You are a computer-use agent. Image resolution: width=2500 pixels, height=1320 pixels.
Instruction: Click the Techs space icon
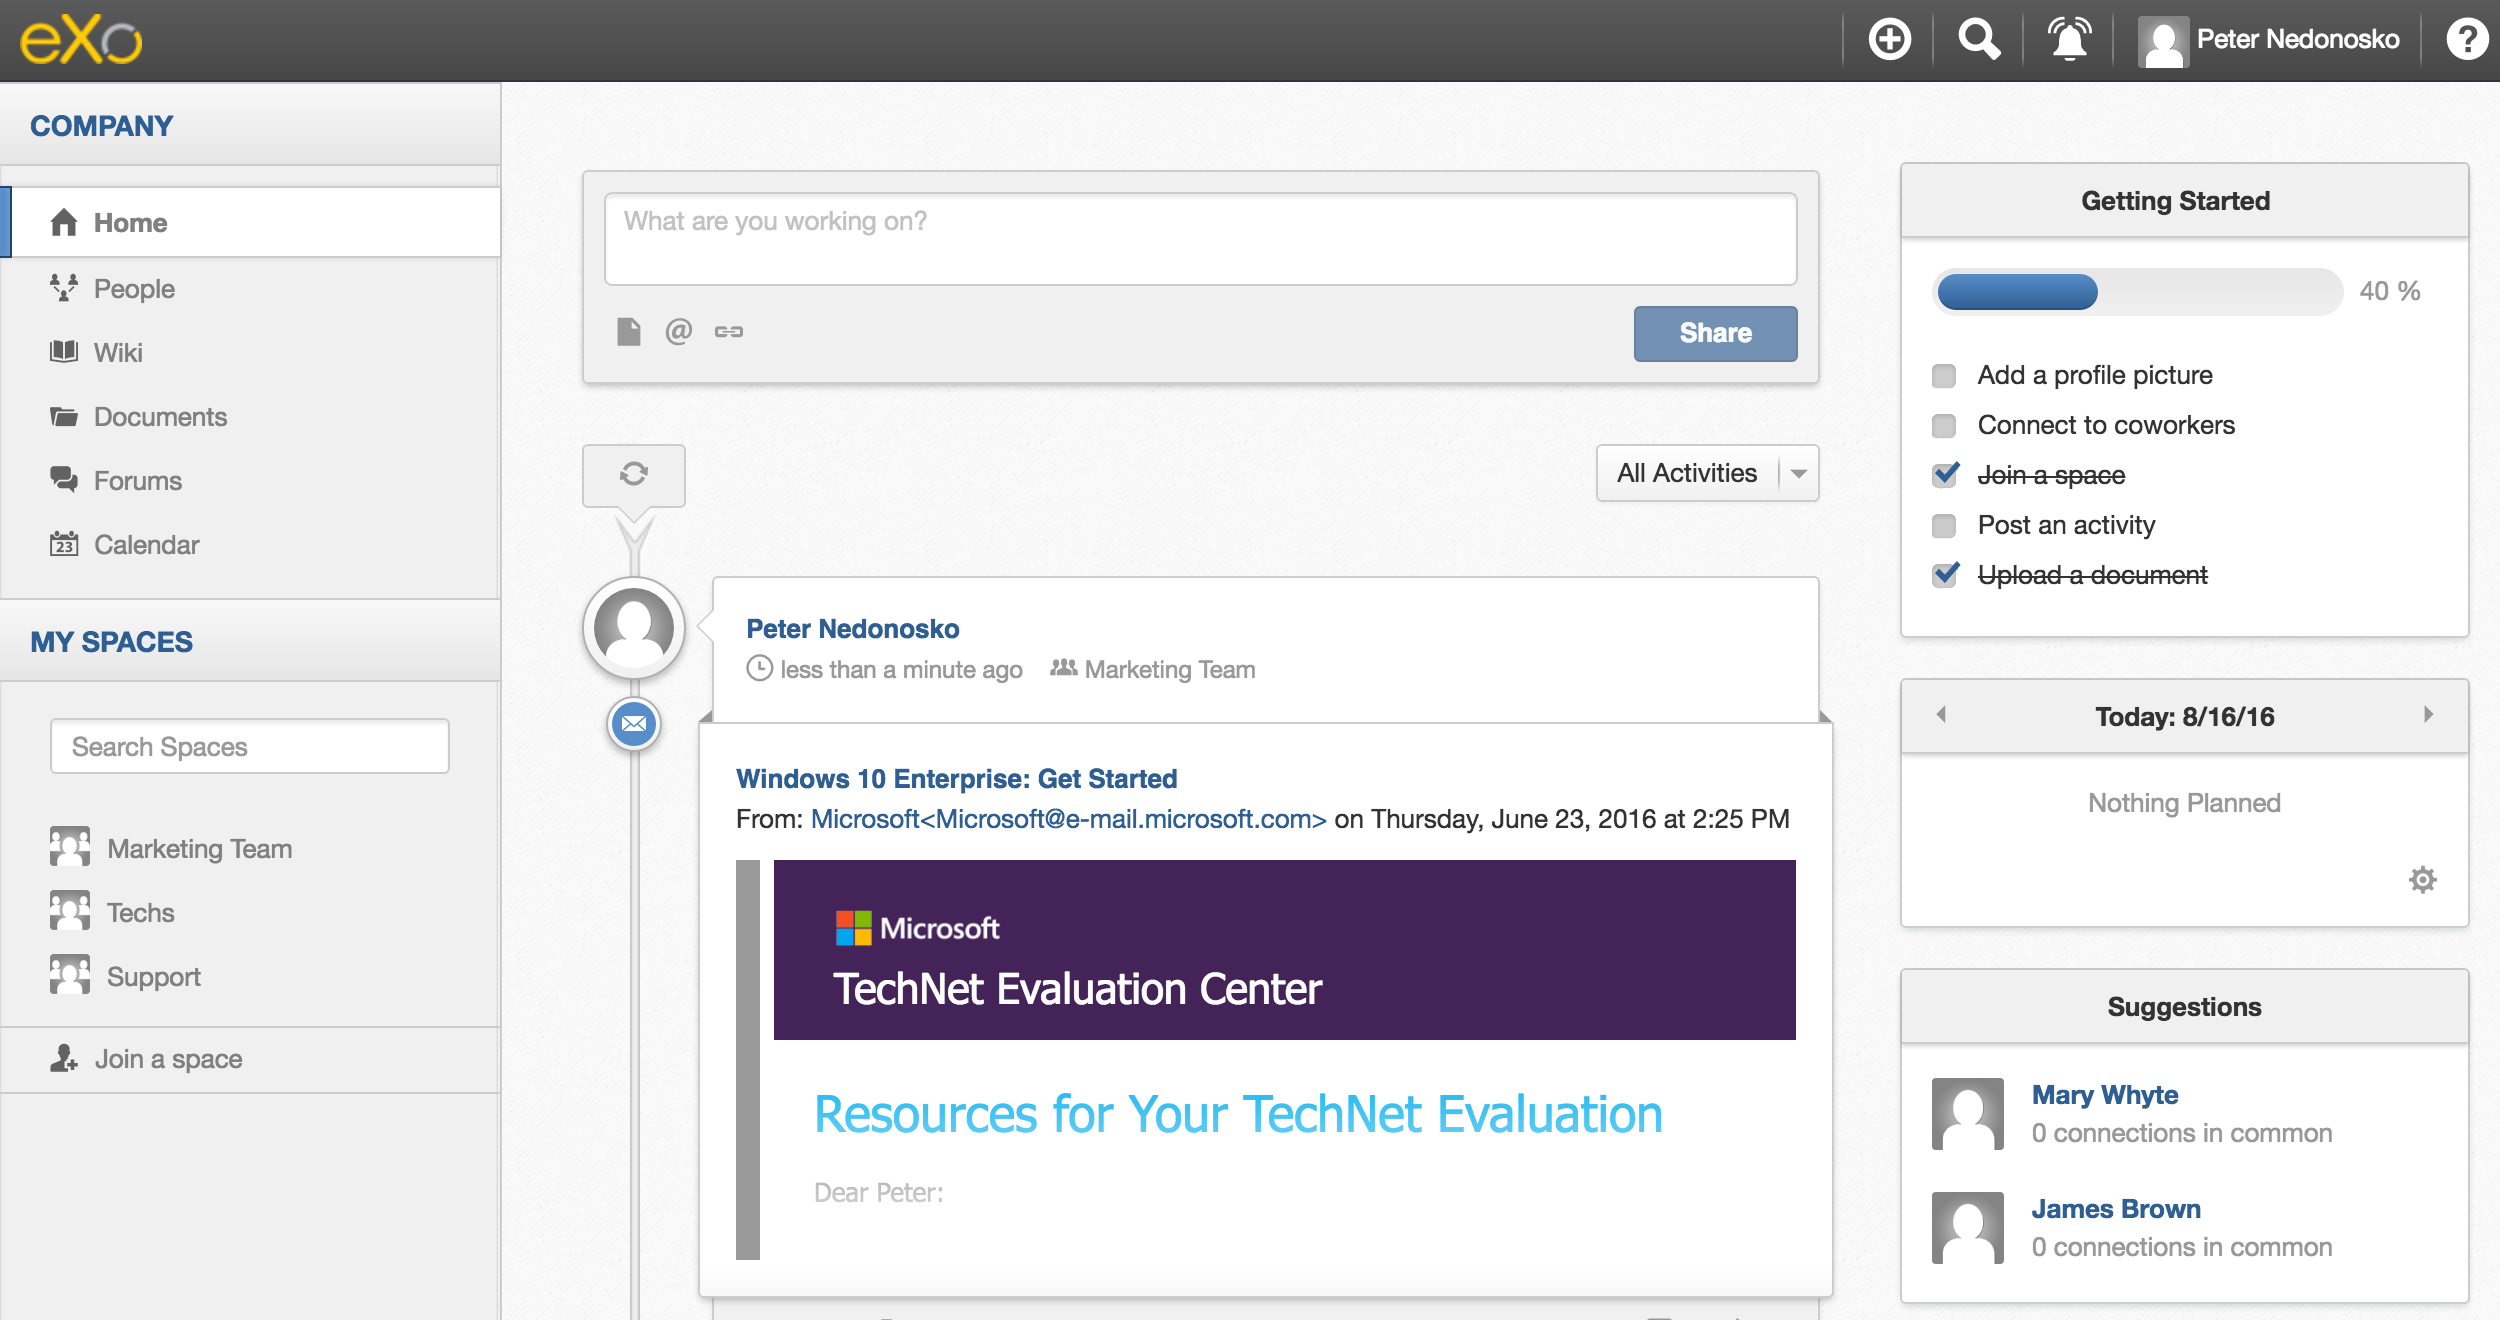click(70, 911)
